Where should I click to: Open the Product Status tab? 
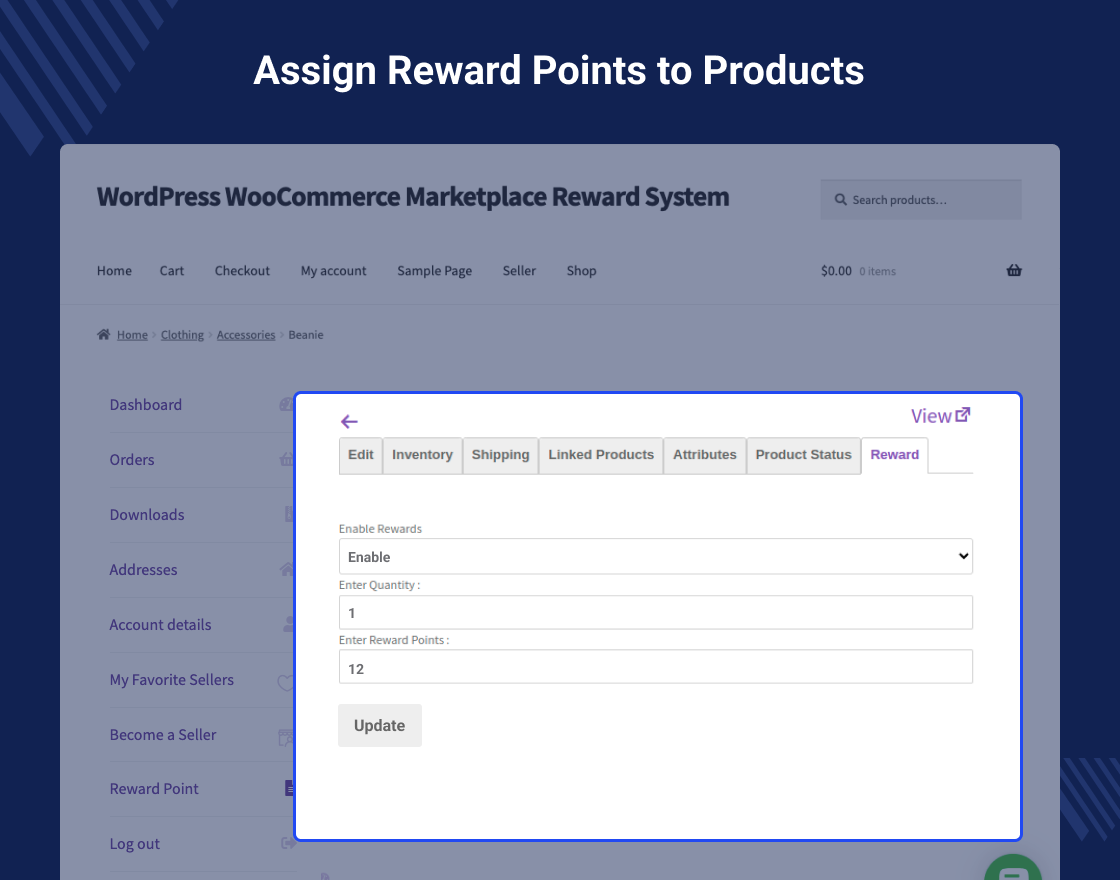[804, 455]
